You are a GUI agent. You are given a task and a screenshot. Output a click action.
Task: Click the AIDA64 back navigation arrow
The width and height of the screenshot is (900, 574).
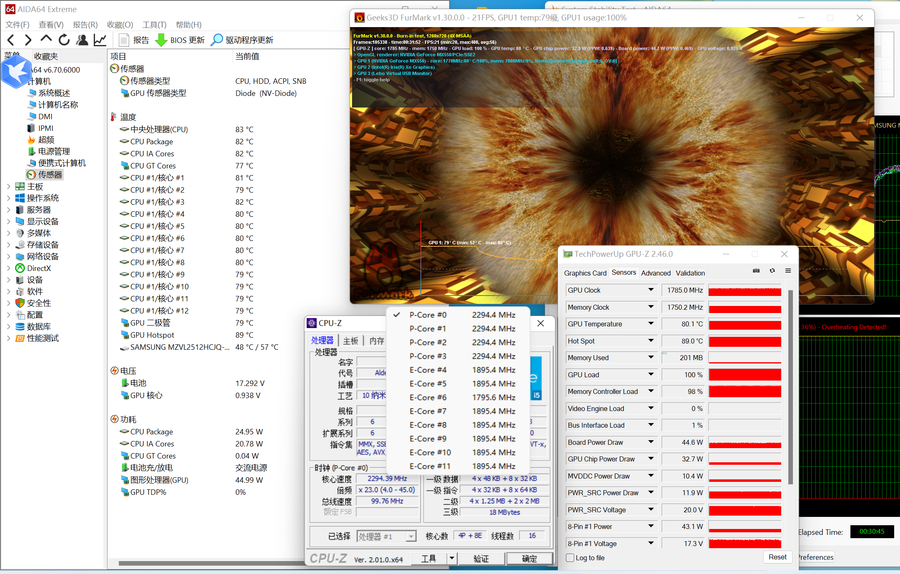tap(11, 40)
